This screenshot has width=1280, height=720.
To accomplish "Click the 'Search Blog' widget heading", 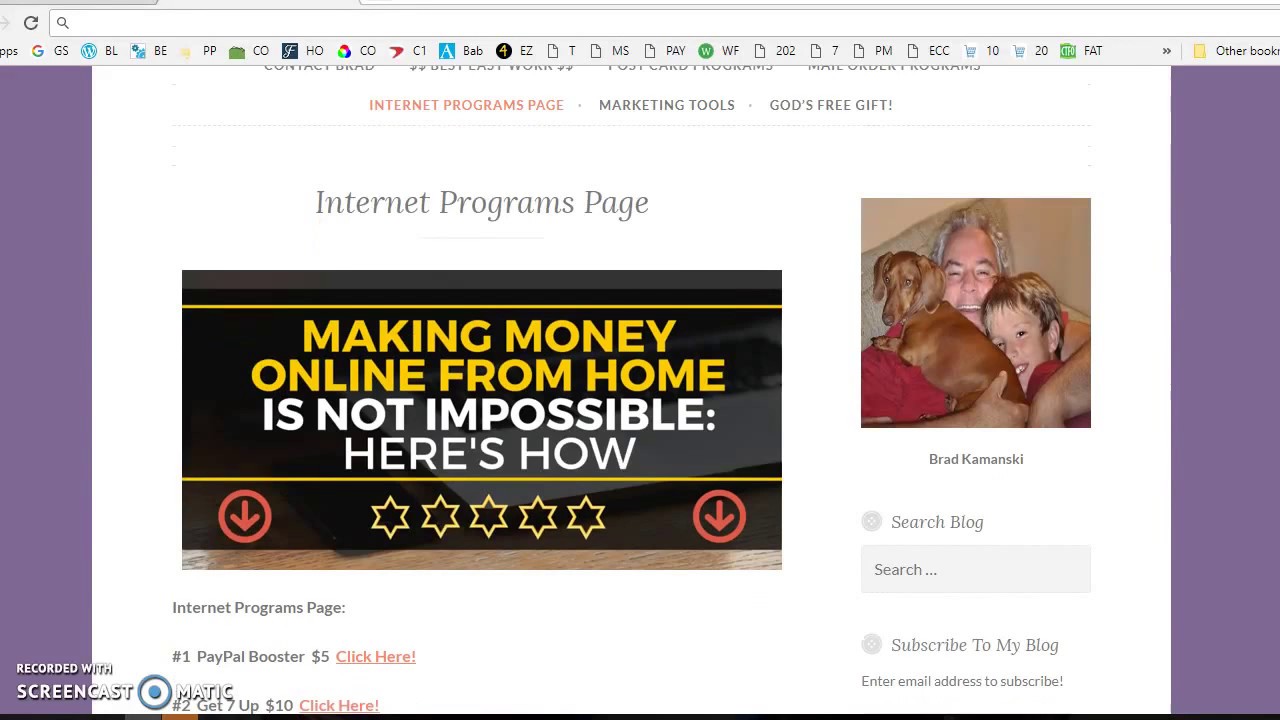I will point(937,522).
